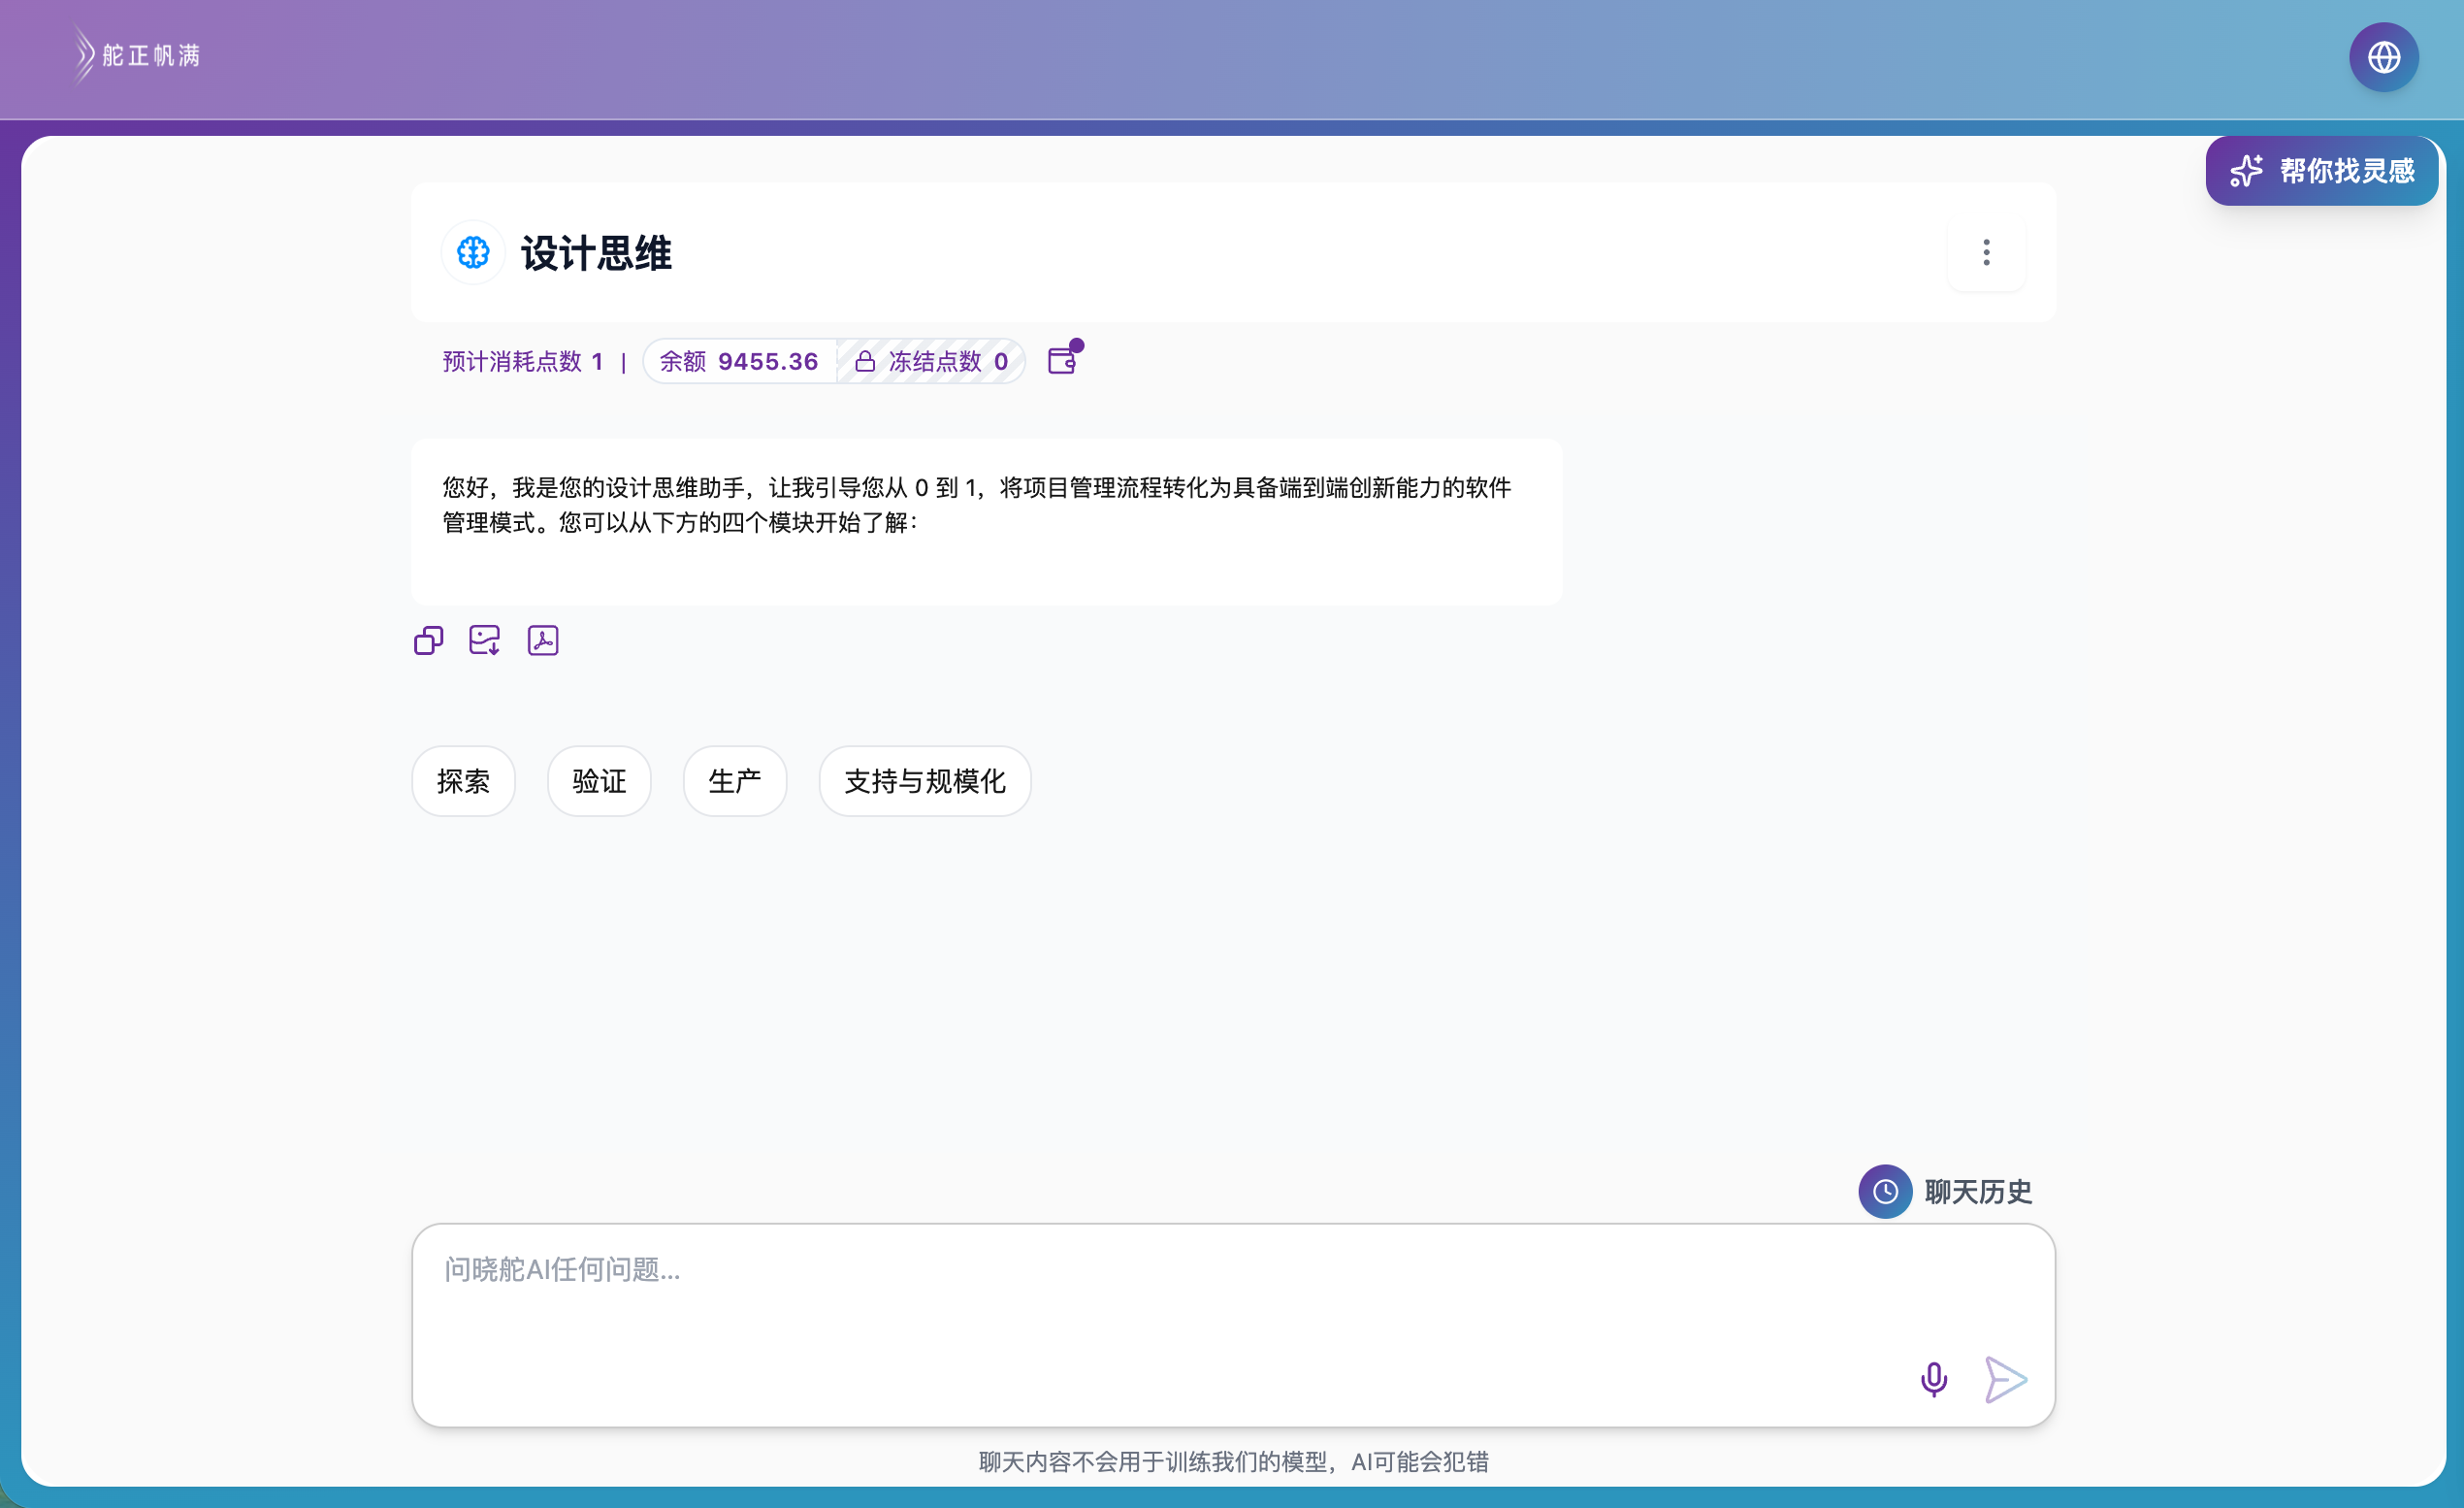Export message as PDF icon
The height and width of the screenshot is (1508, 2464).
point(543,640)
